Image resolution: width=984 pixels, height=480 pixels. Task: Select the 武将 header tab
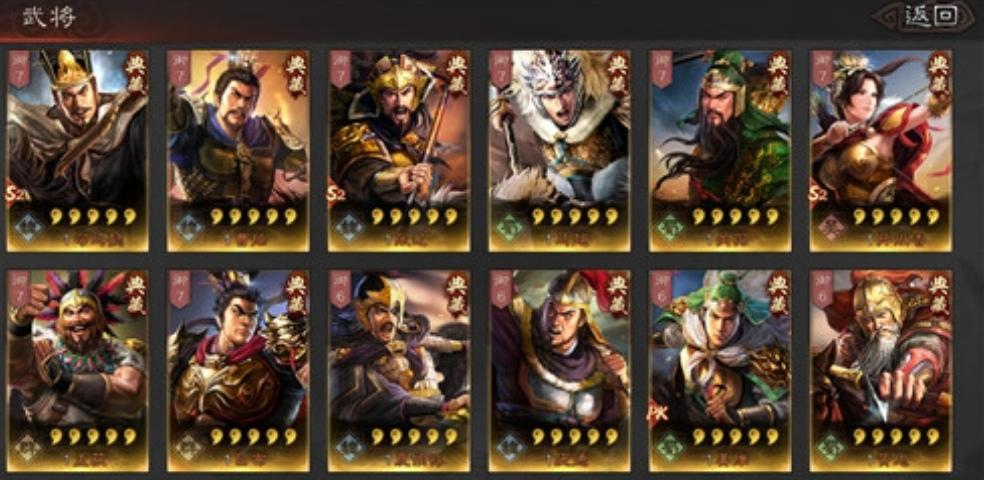[50, 17]
